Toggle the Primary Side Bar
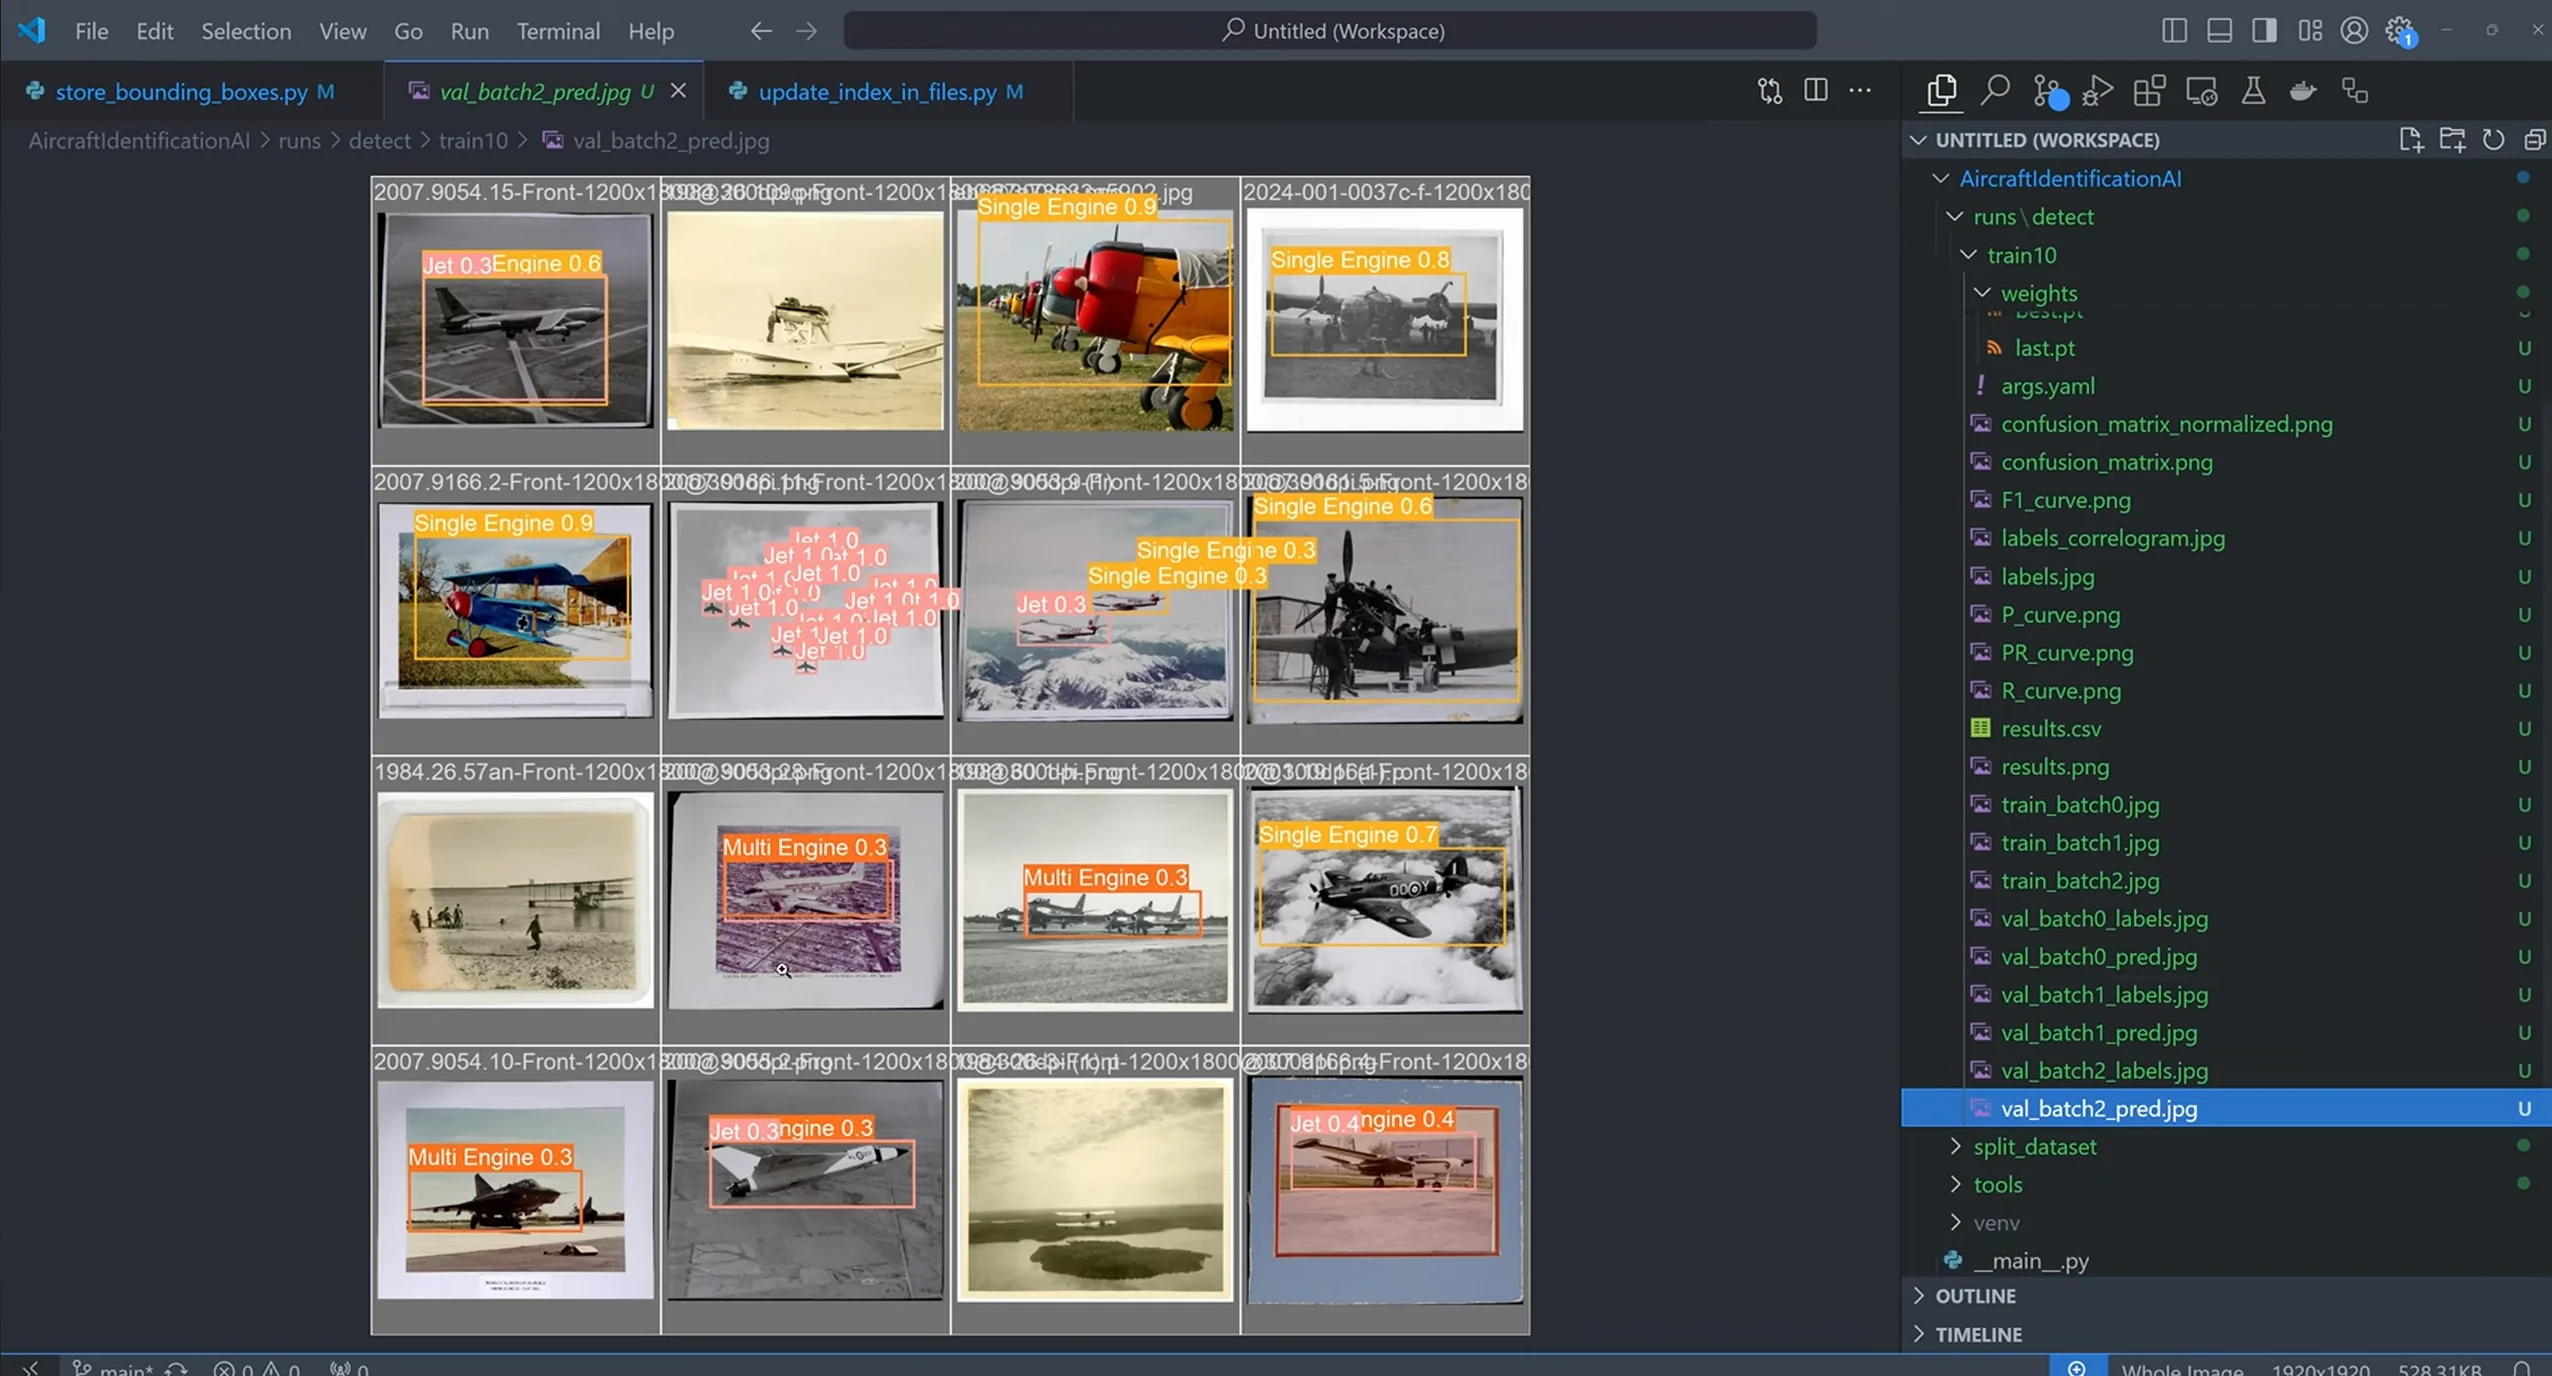 [x=2174, y=30]
